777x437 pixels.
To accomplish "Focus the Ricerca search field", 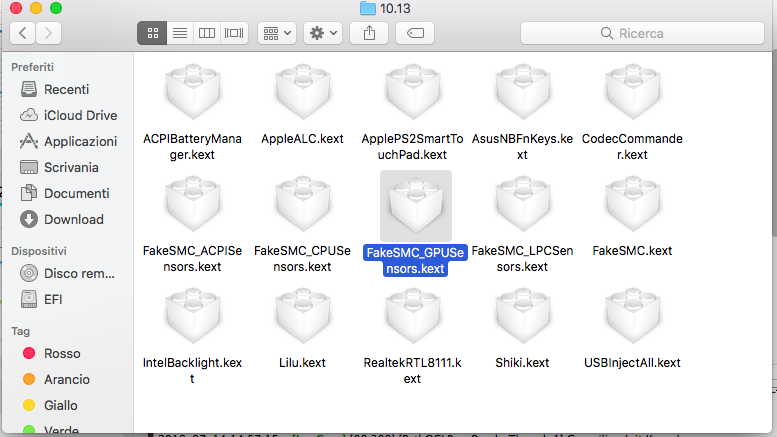I will pyautogui.click(x=642, y=33).
